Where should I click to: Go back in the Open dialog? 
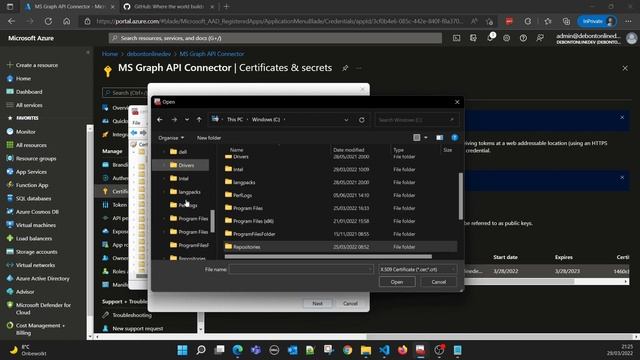[x=160, y=120]
